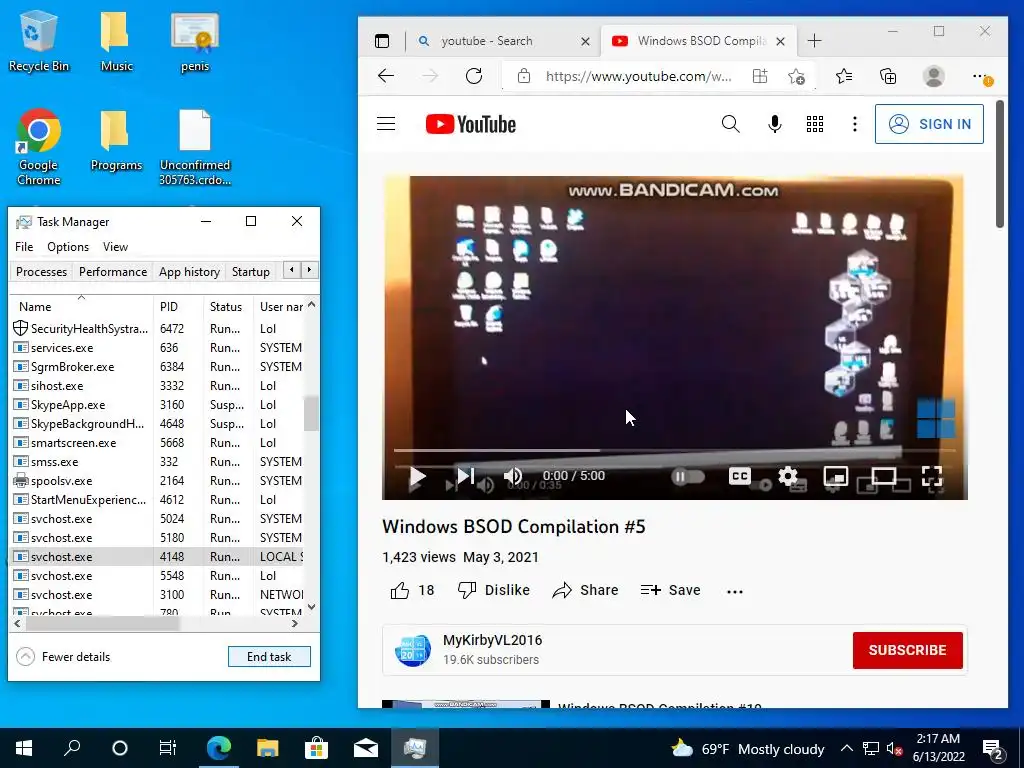This screenshot has height=768, width=1024.
Task: Open Task View on taskbar
Action: (168, 748)
